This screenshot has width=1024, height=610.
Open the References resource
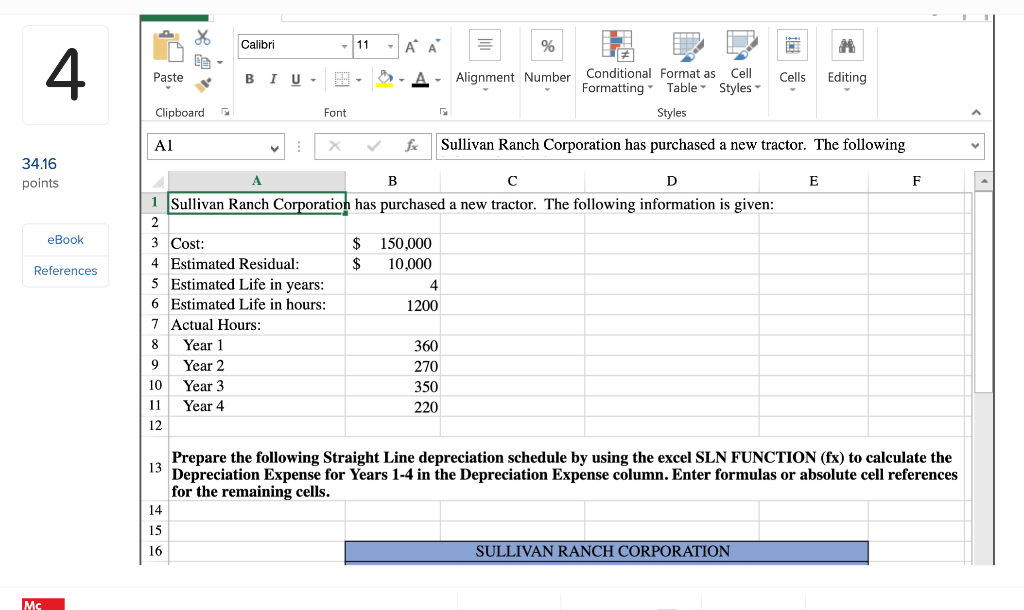[65, 270]
